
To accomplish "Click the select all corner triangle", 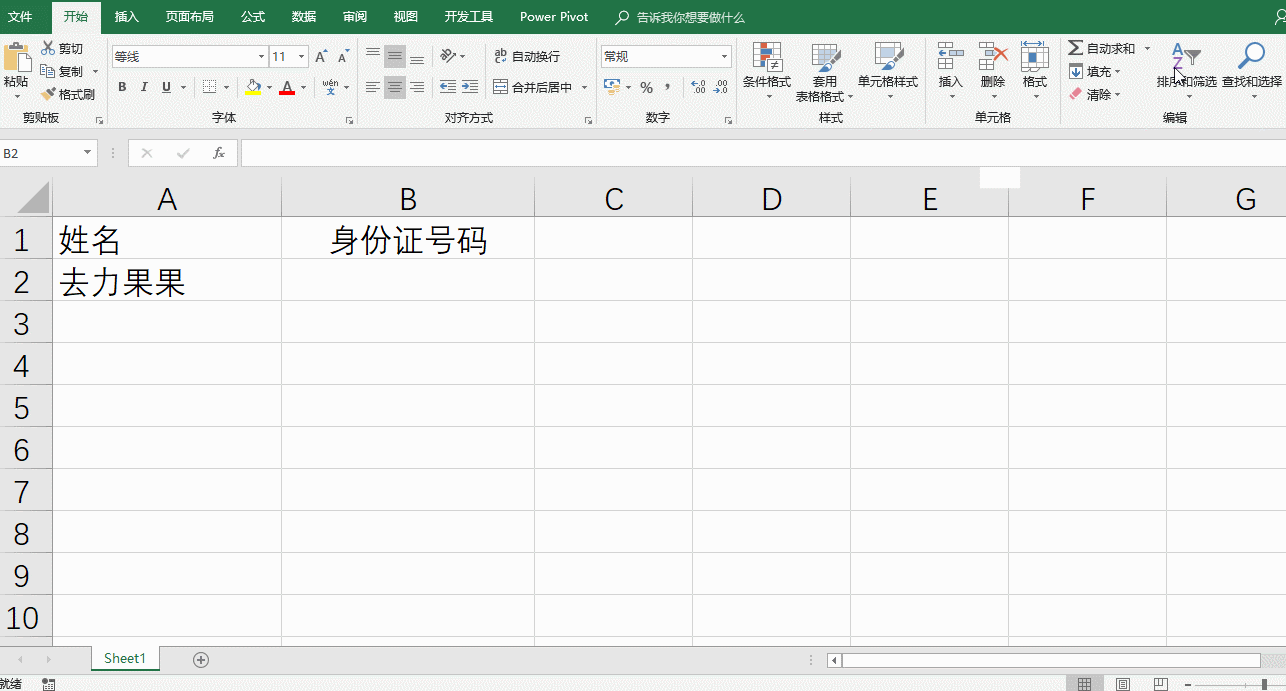I will (33, 198).
